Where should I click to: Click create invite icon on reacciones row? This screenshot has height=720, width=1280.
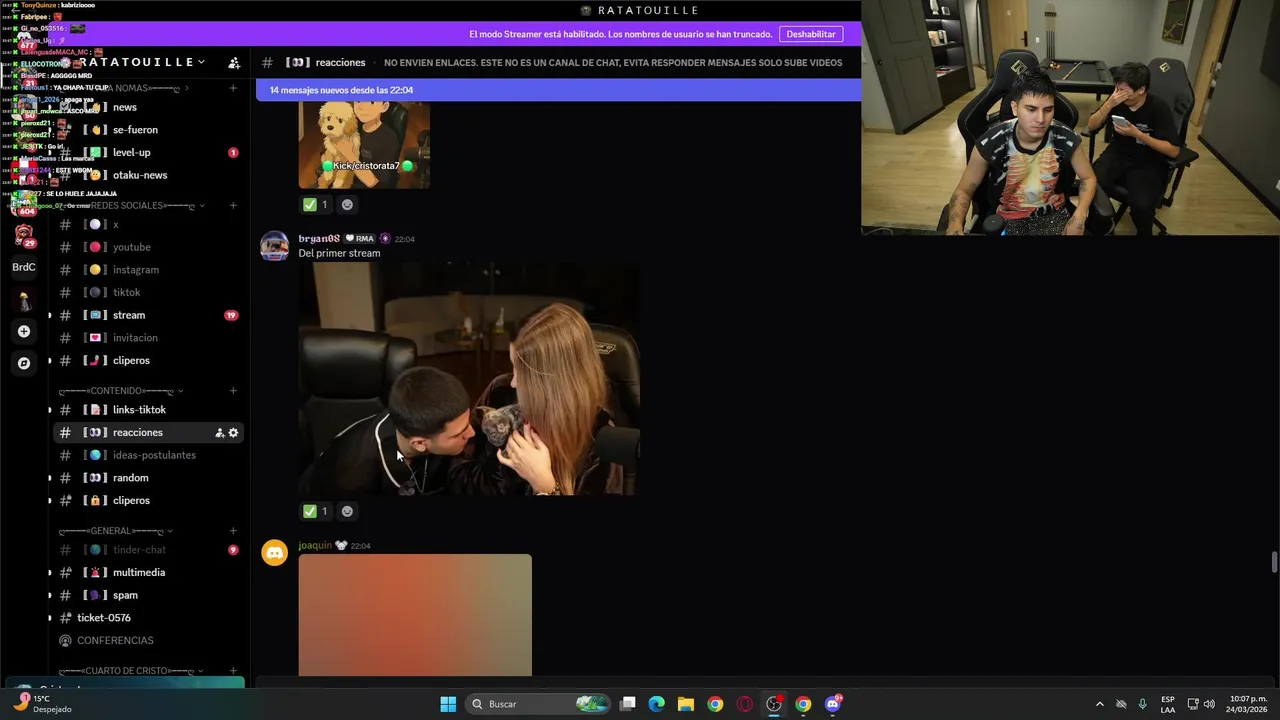pyautogui.click(x=219, y=433)
